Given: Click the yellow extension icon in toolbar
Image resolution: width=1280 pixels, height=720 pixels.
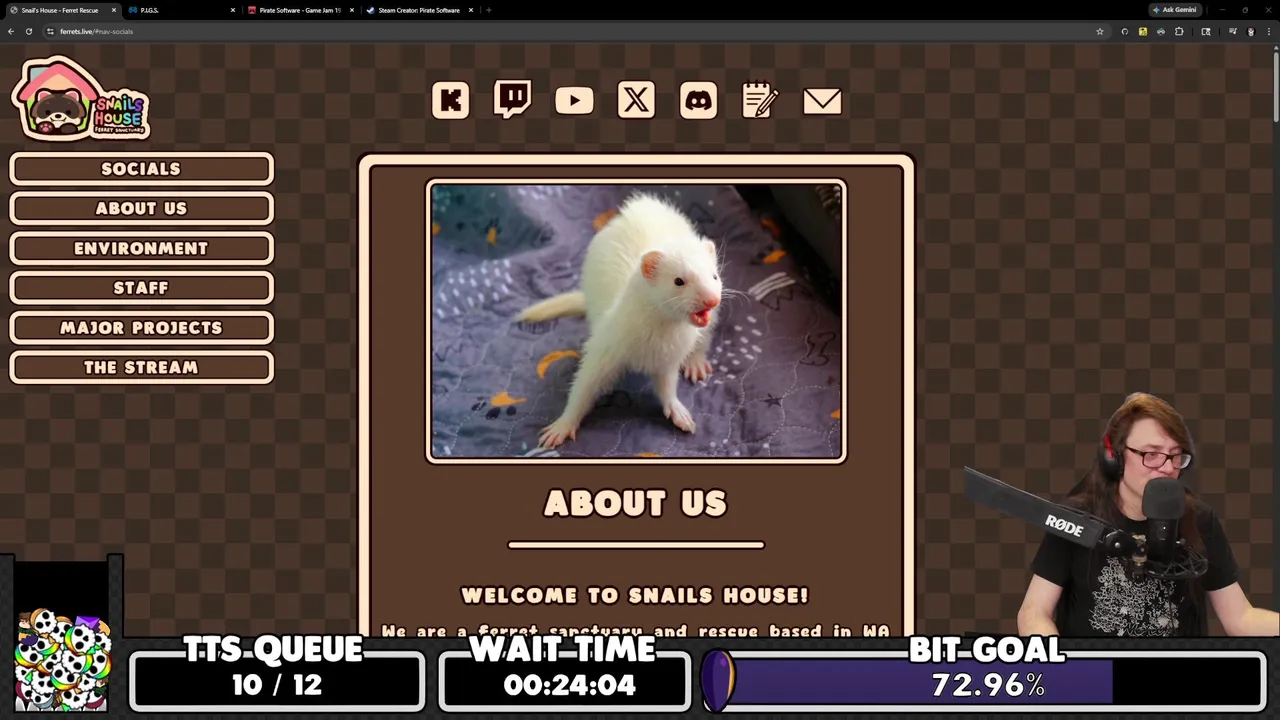Looking at the screenshot, I should pyautogui.click(x=1143, y=31).
